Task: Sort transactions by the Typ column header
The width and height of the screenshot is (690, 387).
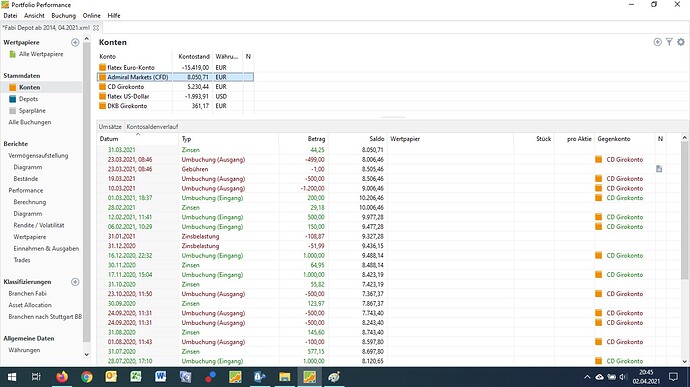Action: point(228,139)
